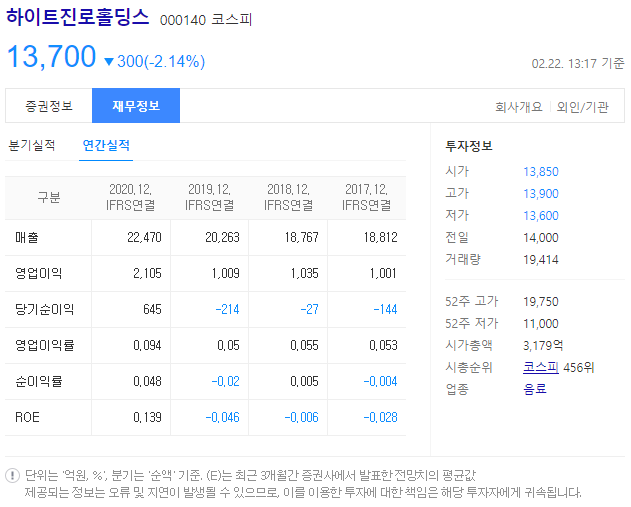Image resolution: width=631 pixels, height=507 pixels.
Task: Open the 회사개요 link
Action: [519, 107]
